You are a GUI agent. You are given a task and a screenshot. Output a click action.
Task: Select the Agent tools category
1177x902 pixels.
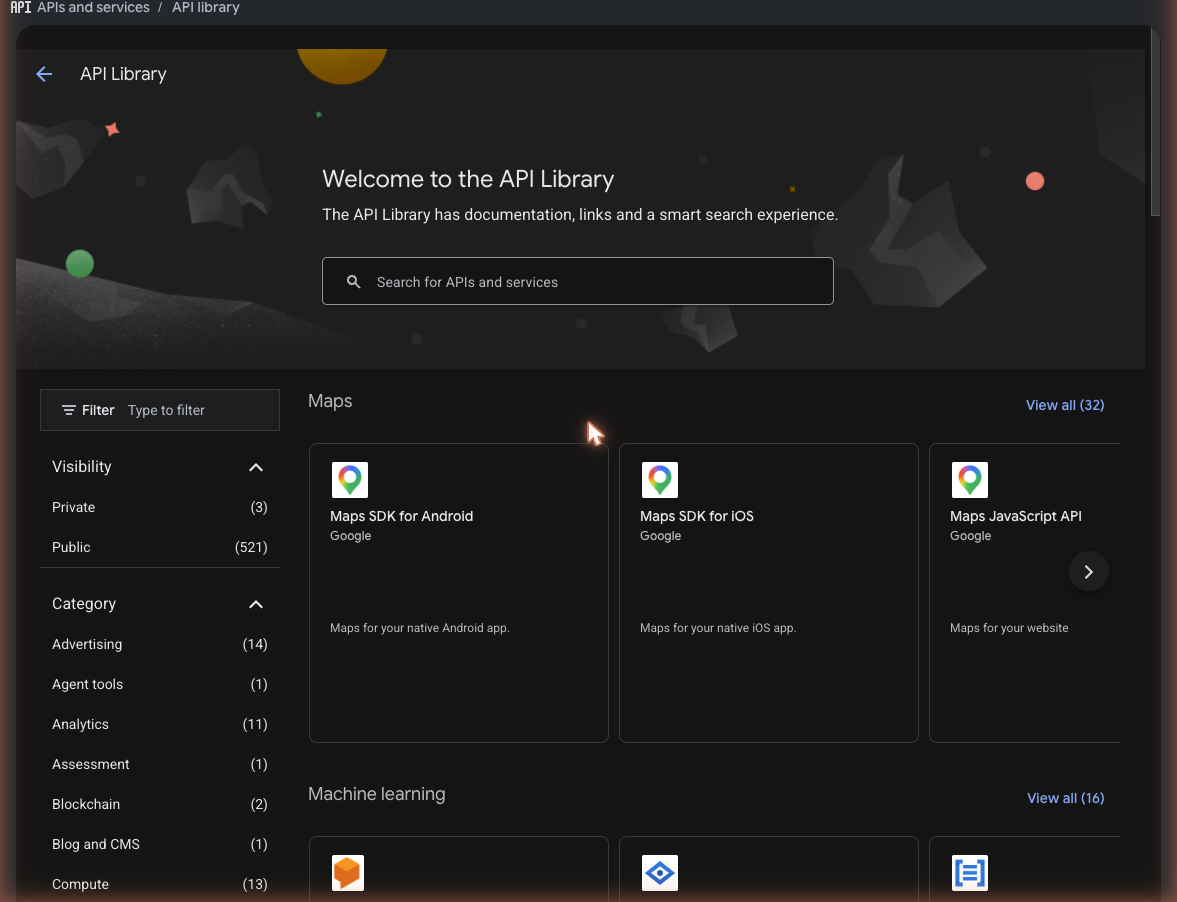pyautogui.click(x=160, y=684)
